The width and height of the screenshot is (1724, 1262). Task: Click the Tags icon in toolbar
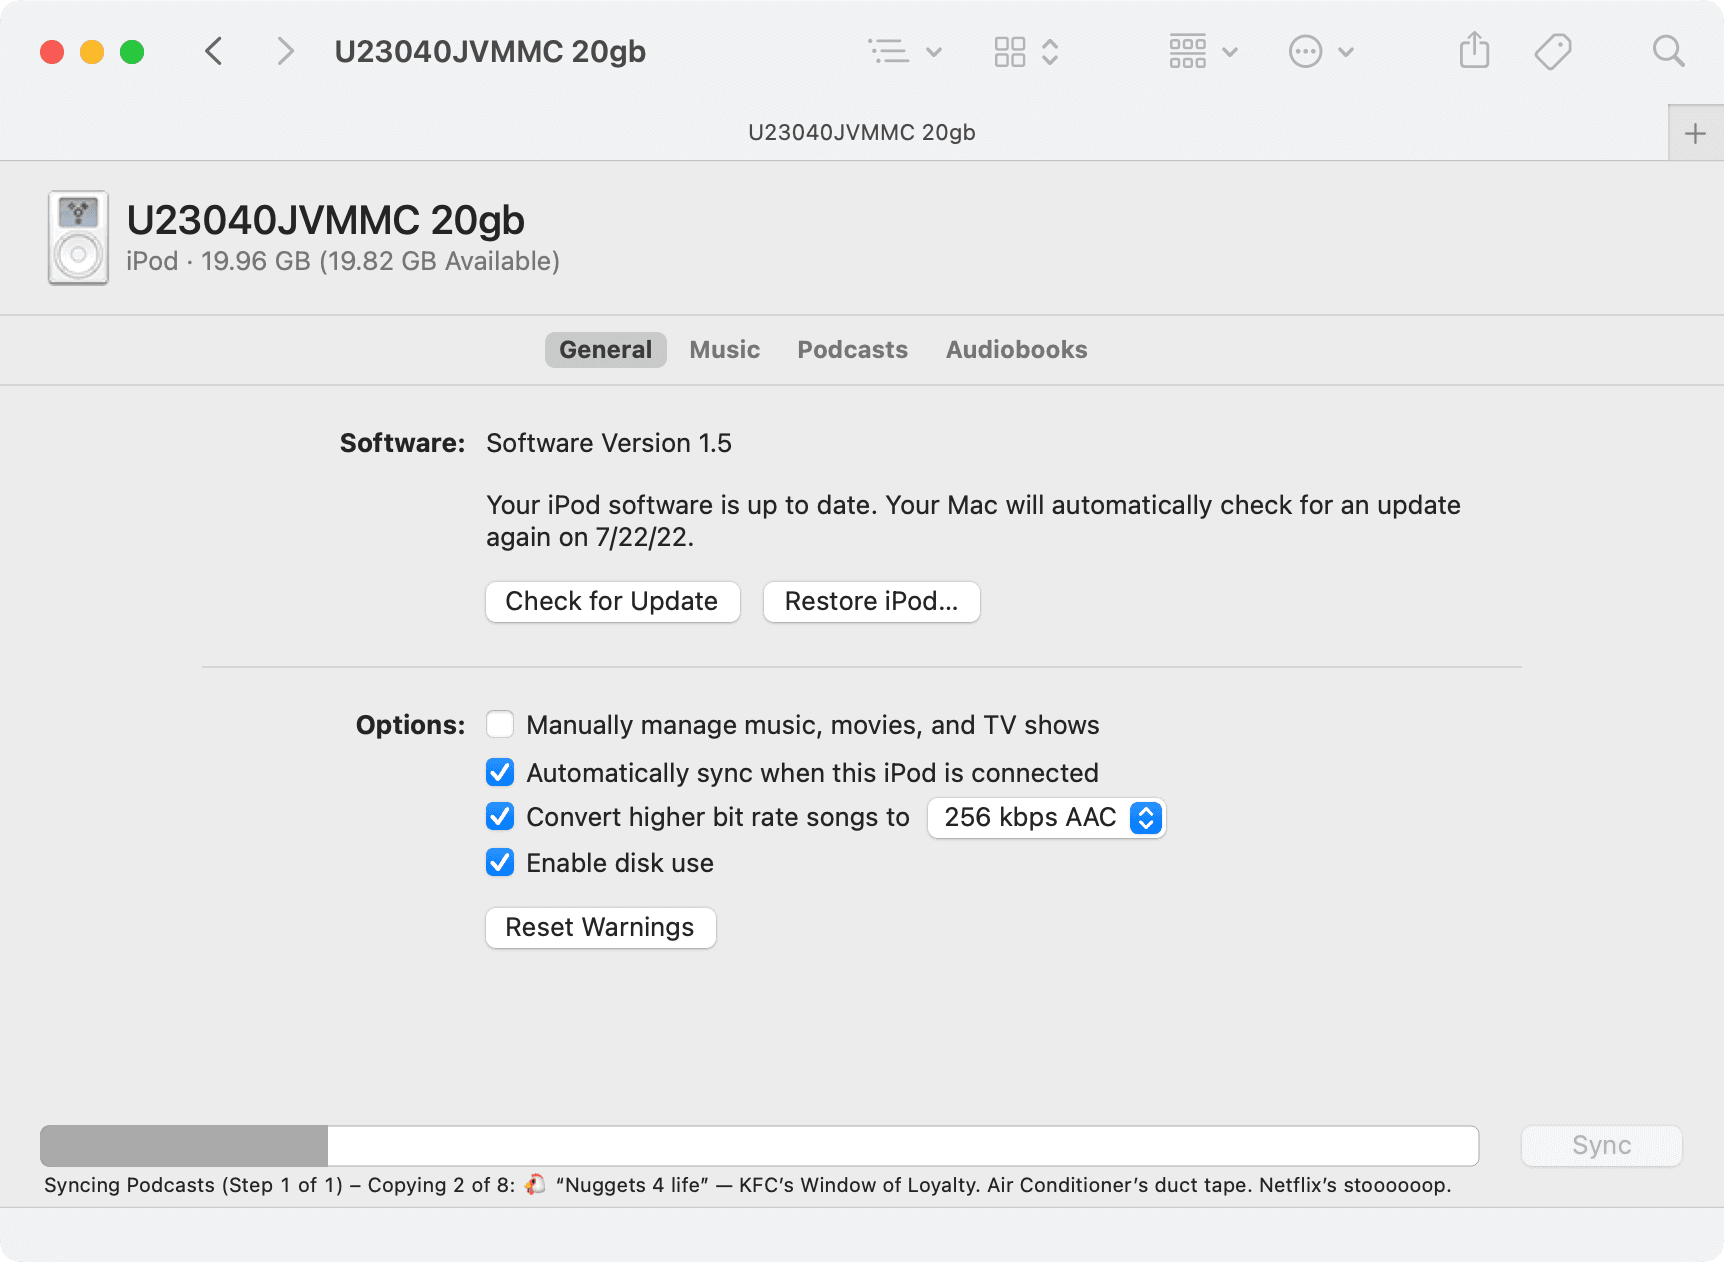tap(1553, 51)
